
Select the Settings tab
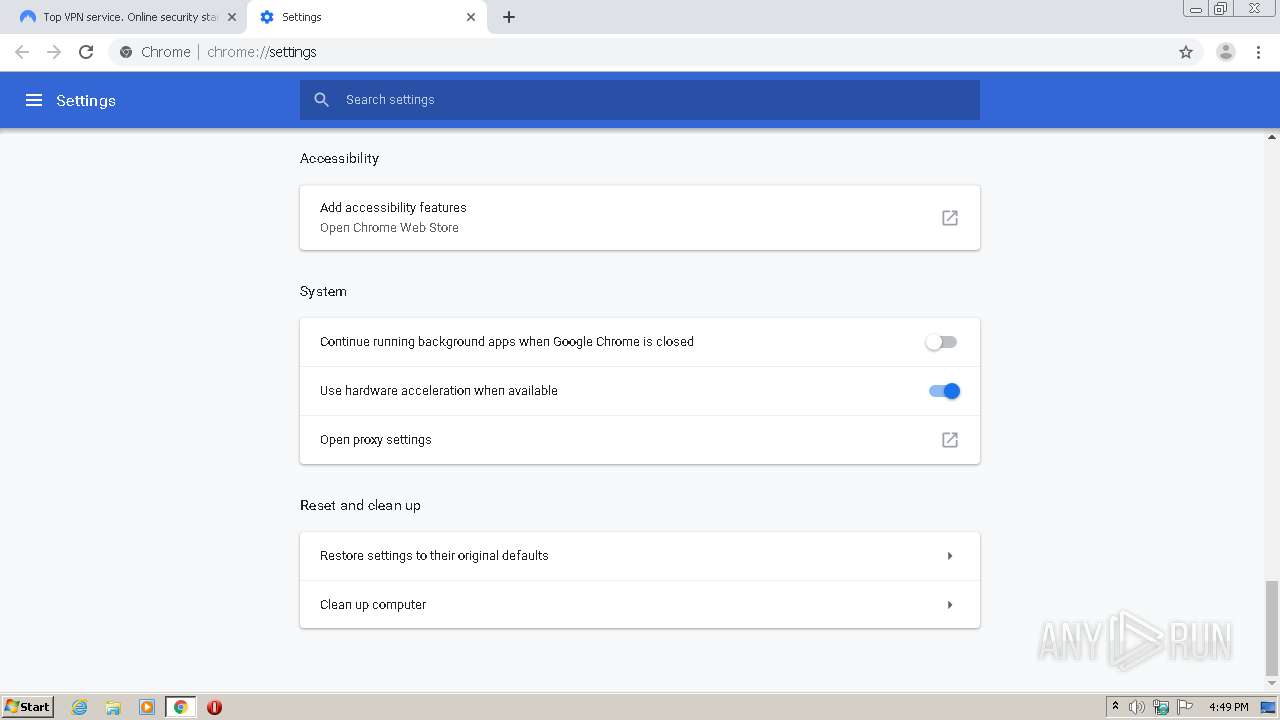[x=366, y=17]
